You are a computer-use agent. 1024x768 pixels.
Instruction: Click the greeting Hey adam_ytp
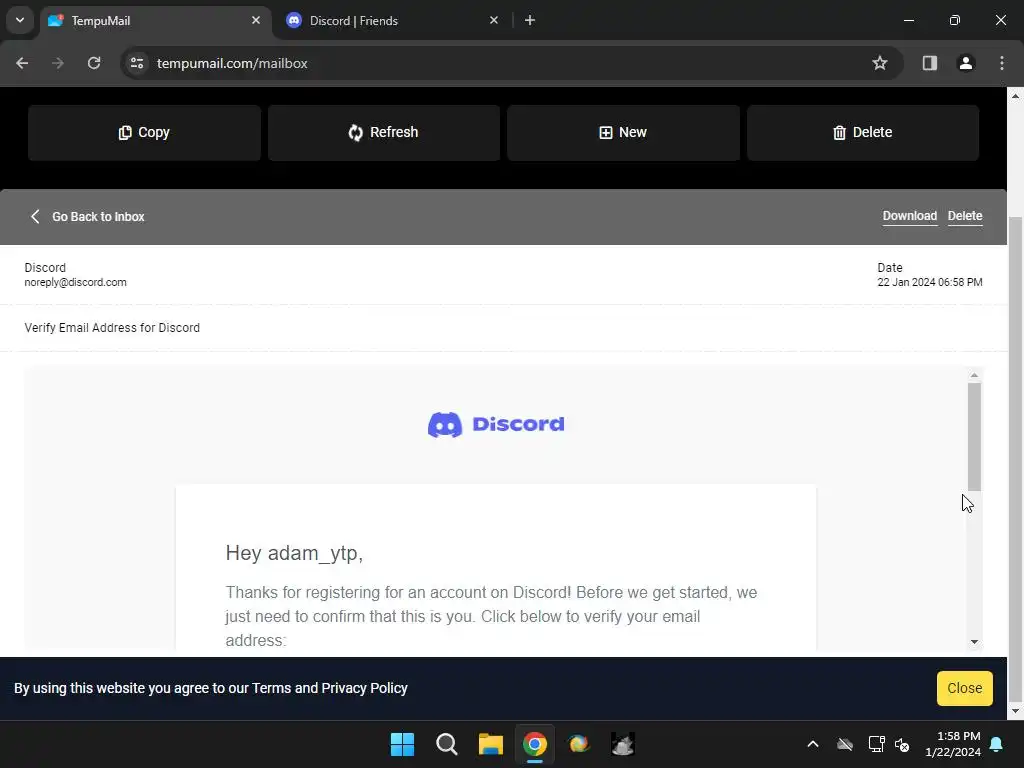pyautogui.click(x=295, y=554)
